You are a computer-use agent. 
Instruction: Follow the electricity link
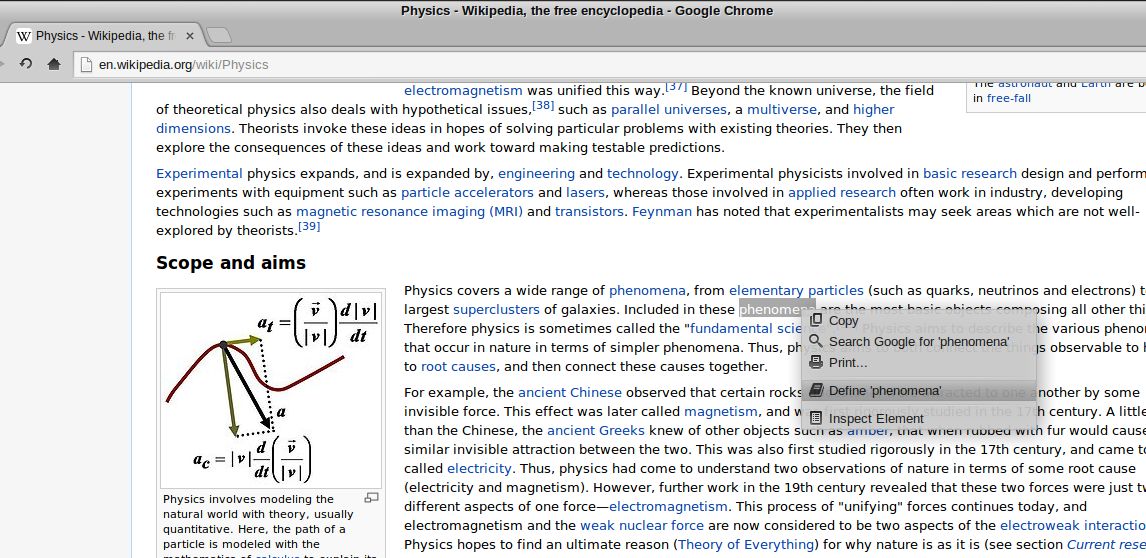[x=479, y=468]
